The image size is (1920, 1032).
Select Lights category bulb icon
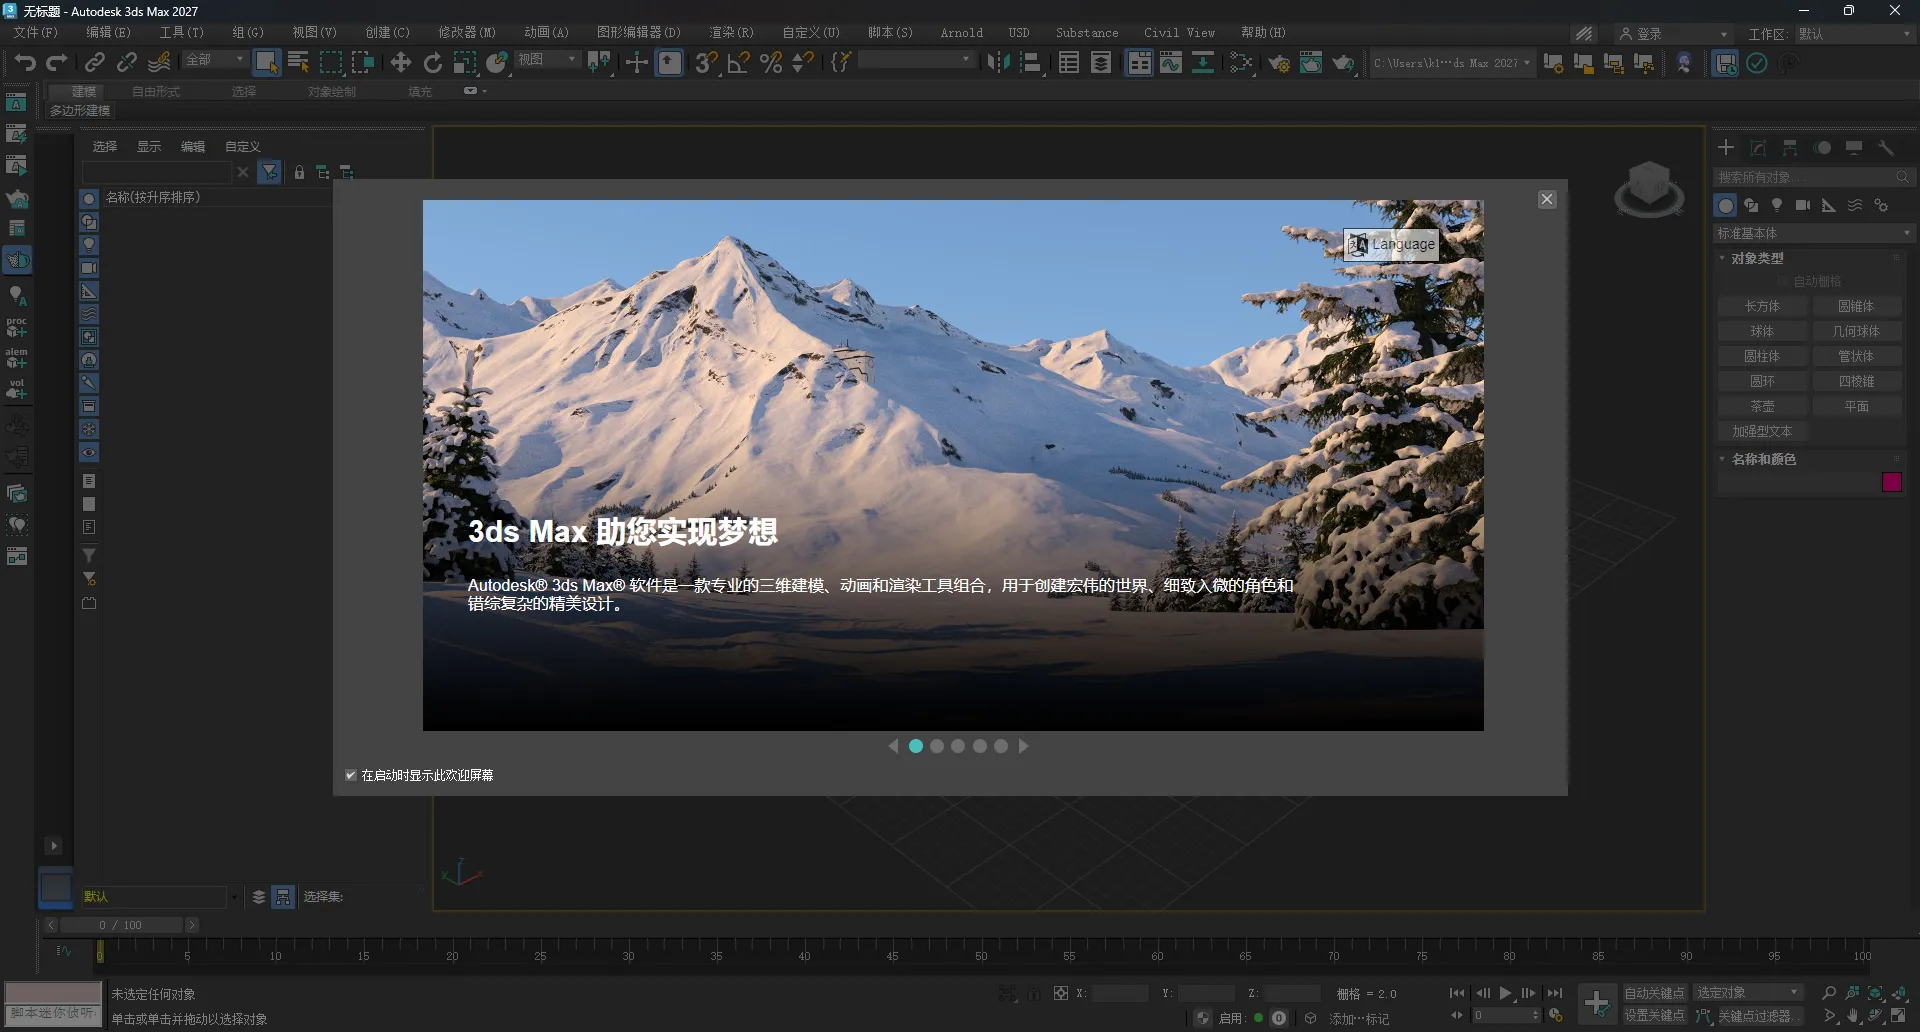pos(1777,205)
